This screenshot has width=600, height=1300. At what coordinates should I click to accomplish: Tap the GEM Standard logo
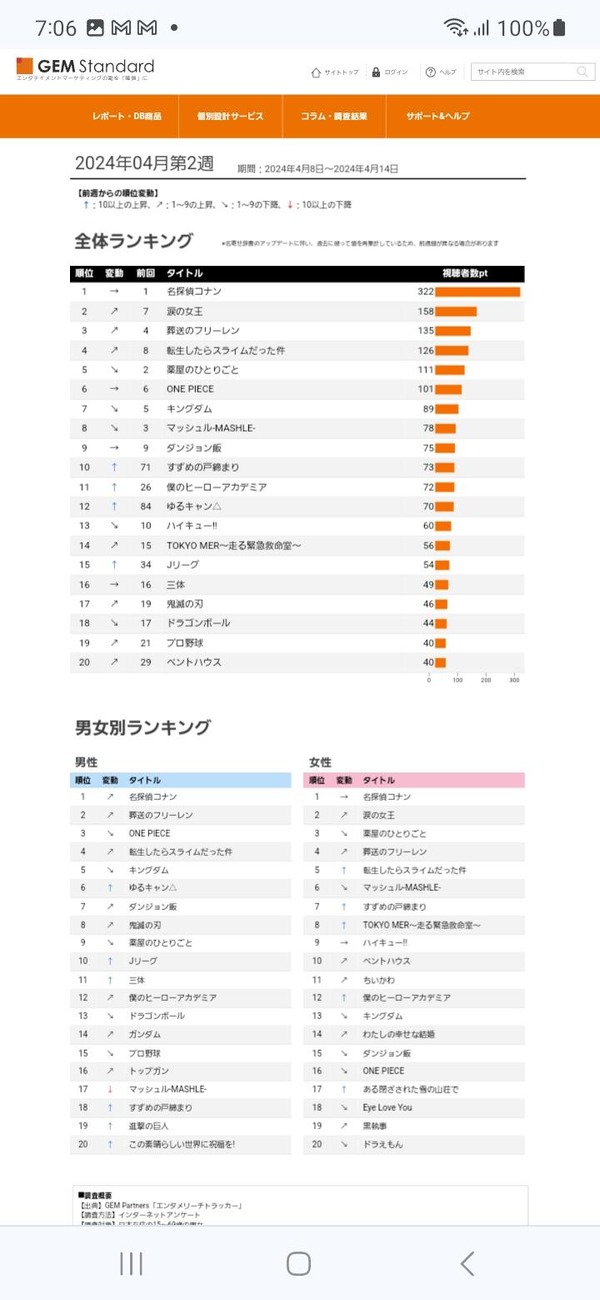click(85, 68)
